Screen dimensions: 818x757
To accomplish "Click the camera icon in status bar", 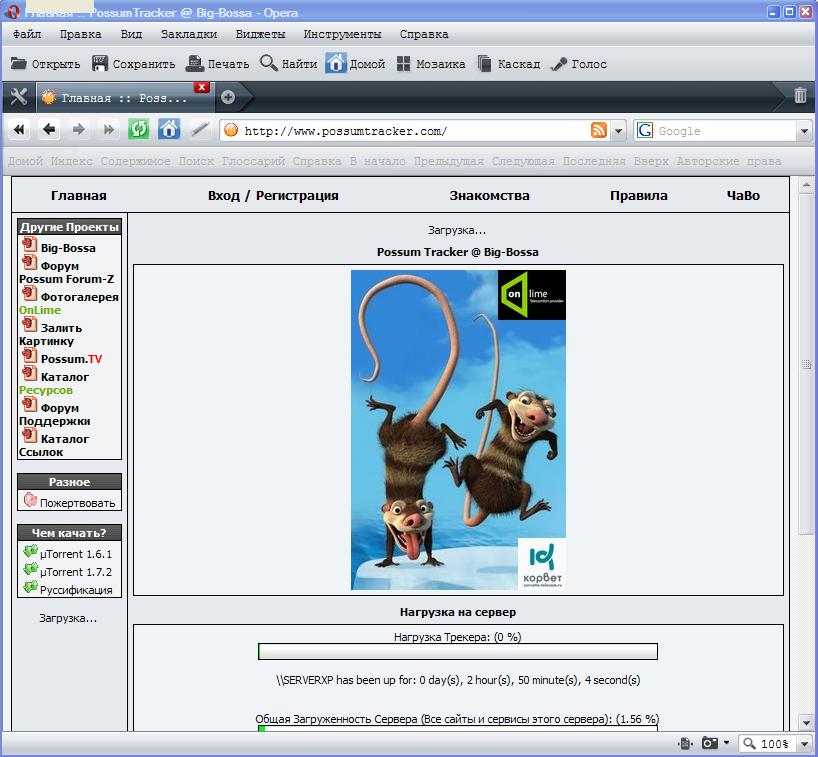I will [709, 742].
